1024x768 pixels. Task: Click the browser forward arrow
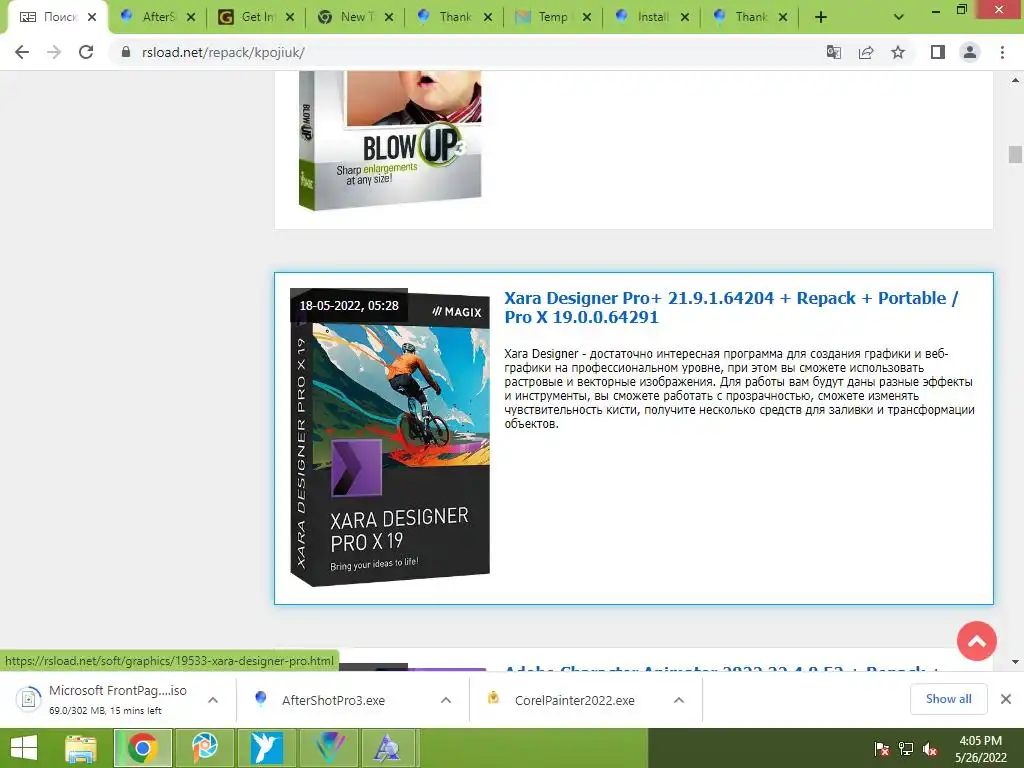pyautogui.click(x=54, y=52)
